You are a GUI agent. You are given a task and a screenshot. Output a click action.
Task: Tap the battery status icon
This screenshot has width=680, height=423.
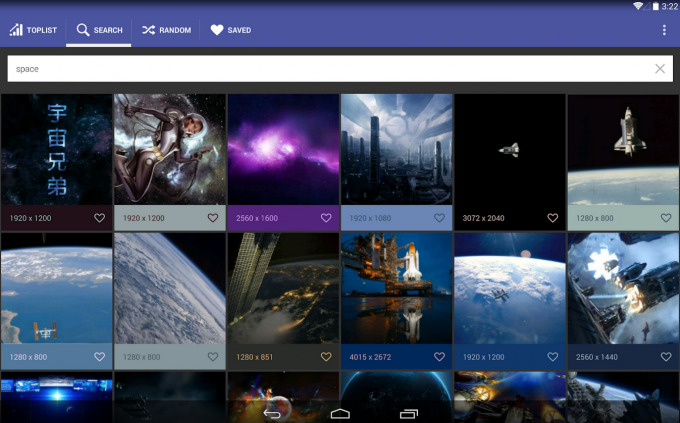(656, 6)
